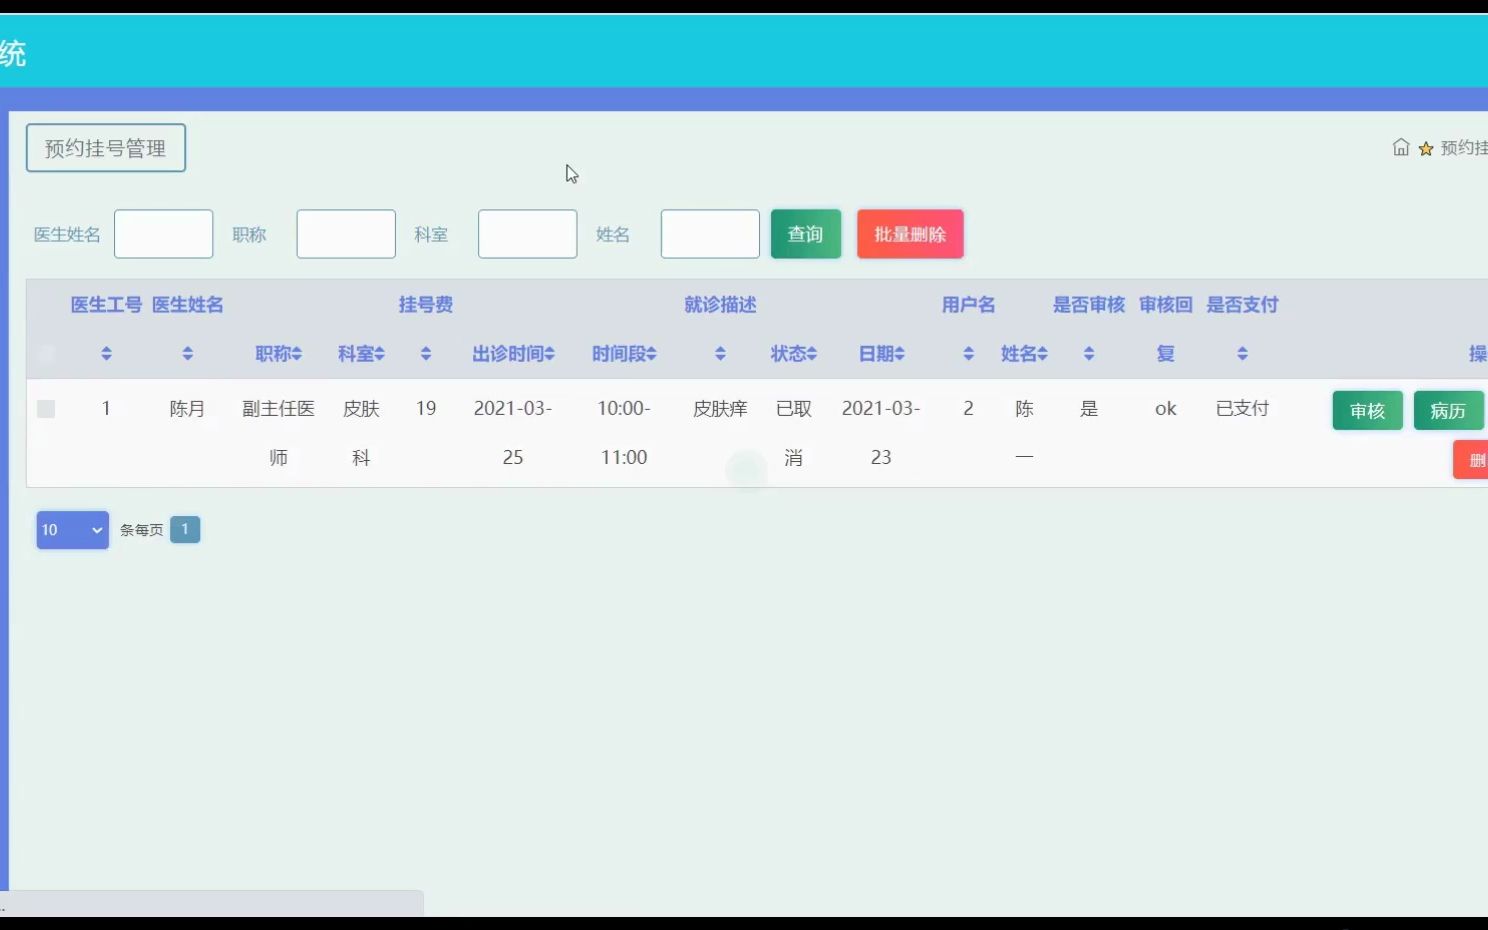Sort by 挂号费 column arrows

click(426, 354)
